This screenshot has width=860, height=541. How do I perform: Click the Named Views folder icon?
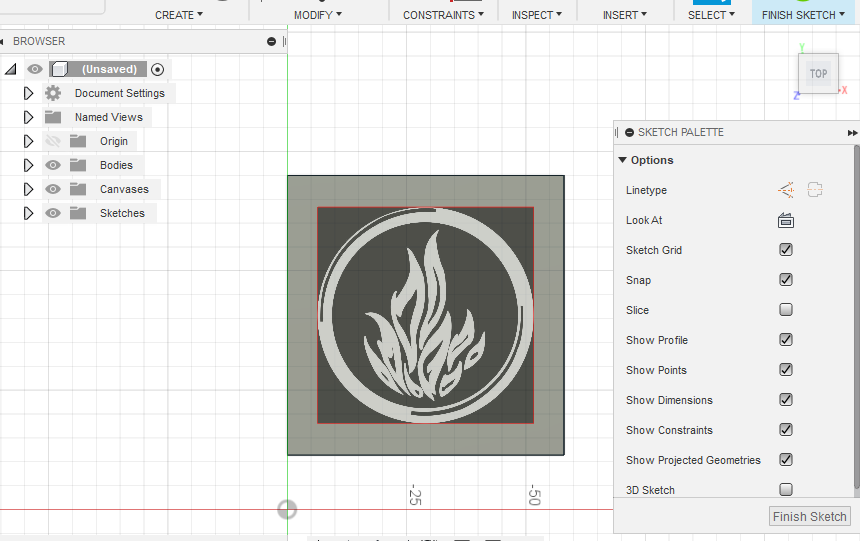pyautogui.click(x=53, y=117)
